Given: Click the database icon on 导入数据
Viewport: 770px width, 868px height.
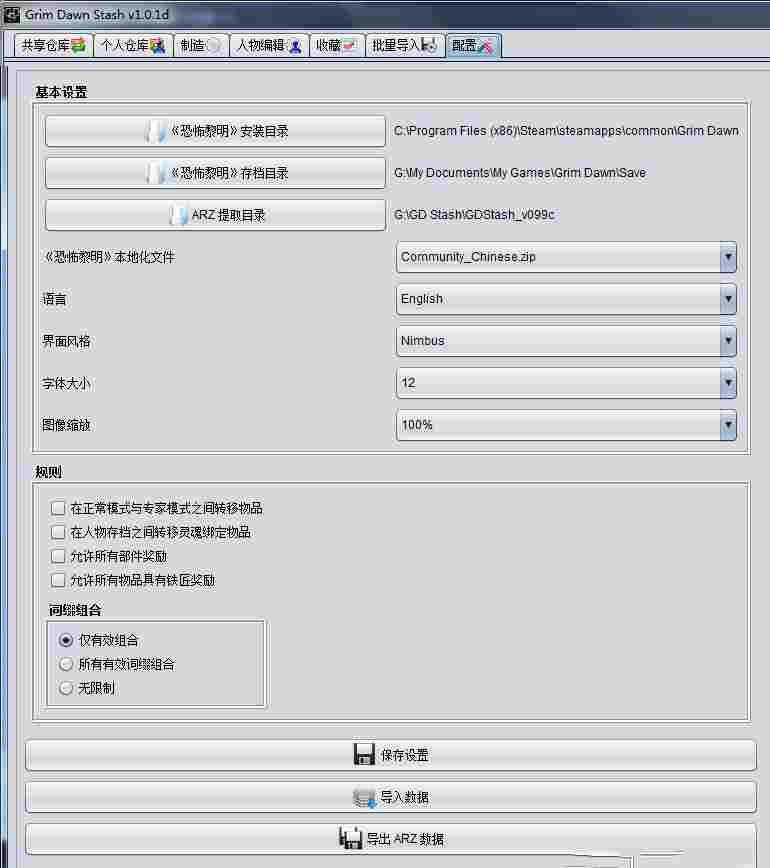Looking at the screenshot, I should pos(365,797).
